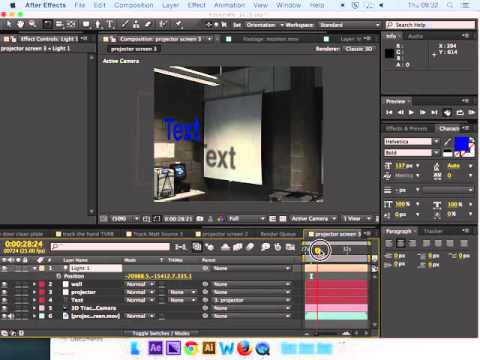Select the Brush tool
The image size is (480, 360).
click(x=125, y=24)
